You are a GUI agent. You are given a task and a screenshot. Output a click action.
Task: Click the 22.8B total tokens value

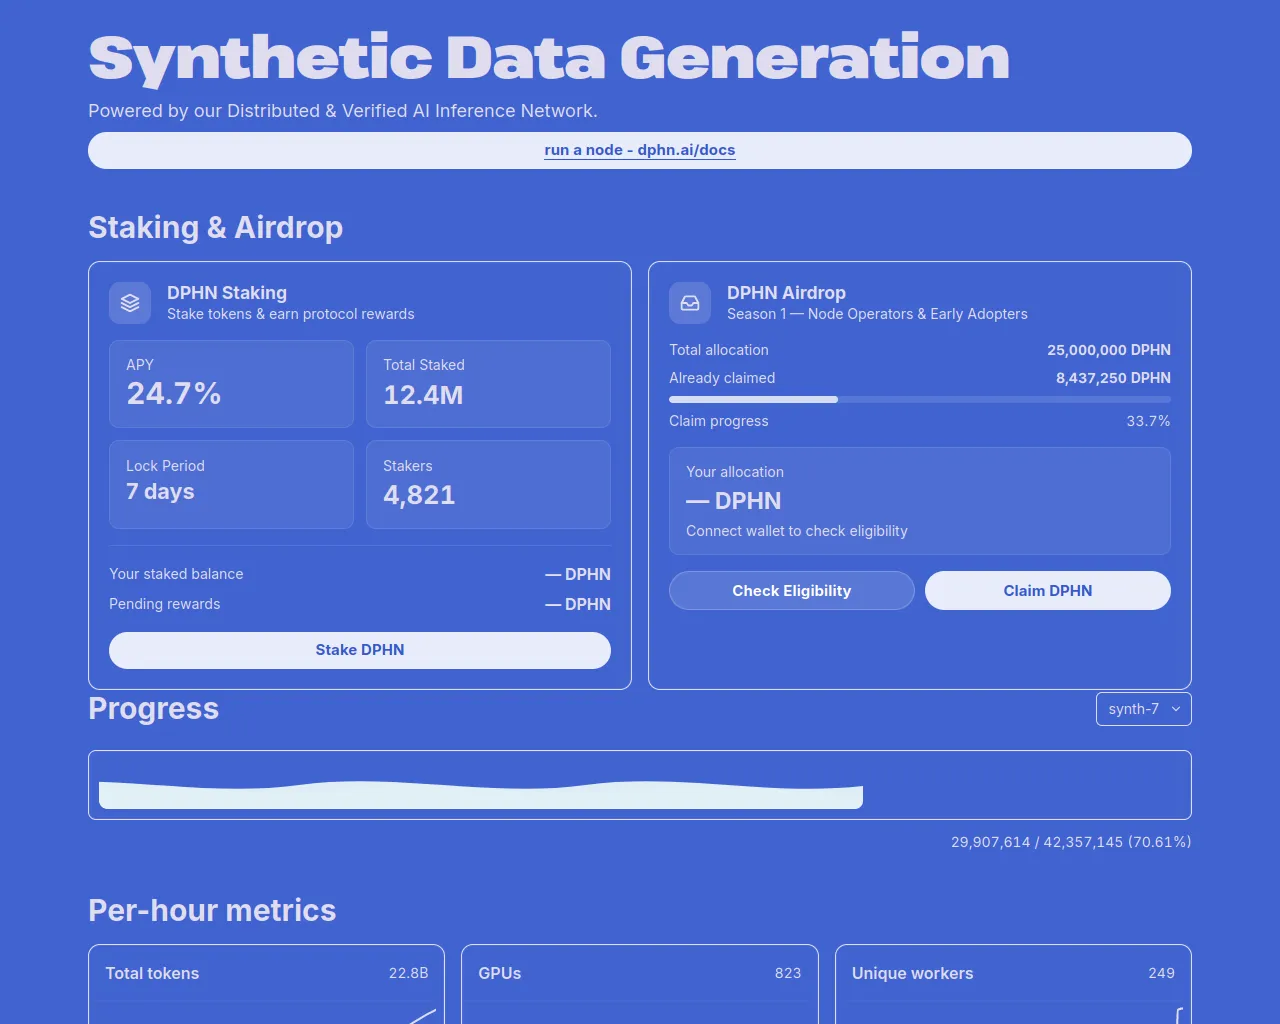(x=408, y=973)
